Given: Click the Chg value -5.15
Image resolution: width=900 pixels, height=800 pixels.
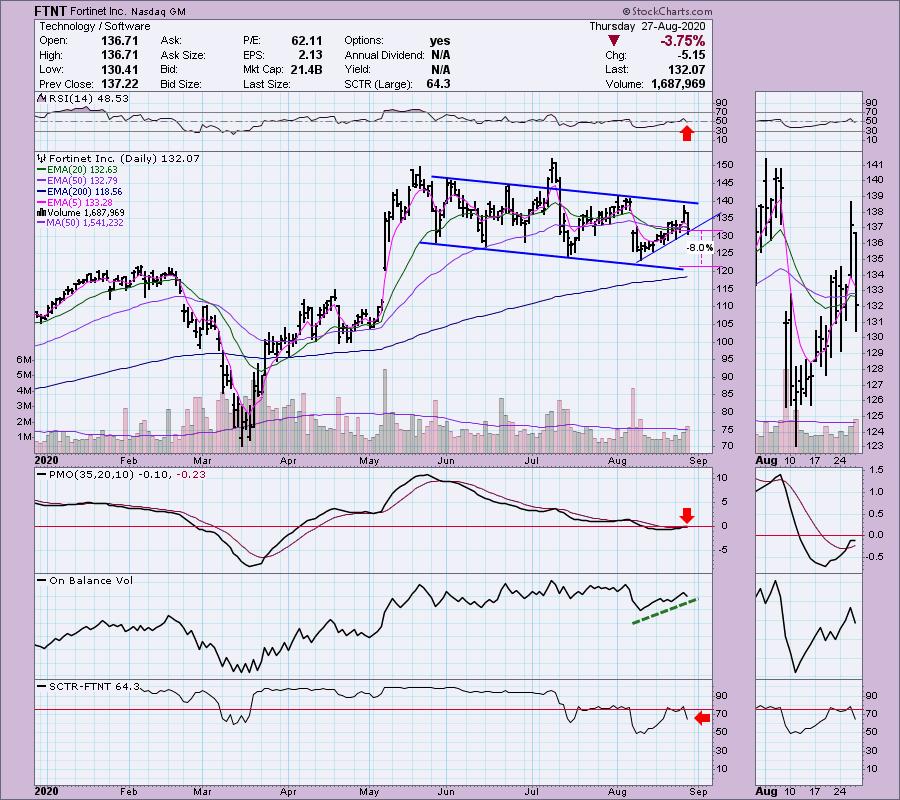Looking at the screenshot, I should click(690, 55).
